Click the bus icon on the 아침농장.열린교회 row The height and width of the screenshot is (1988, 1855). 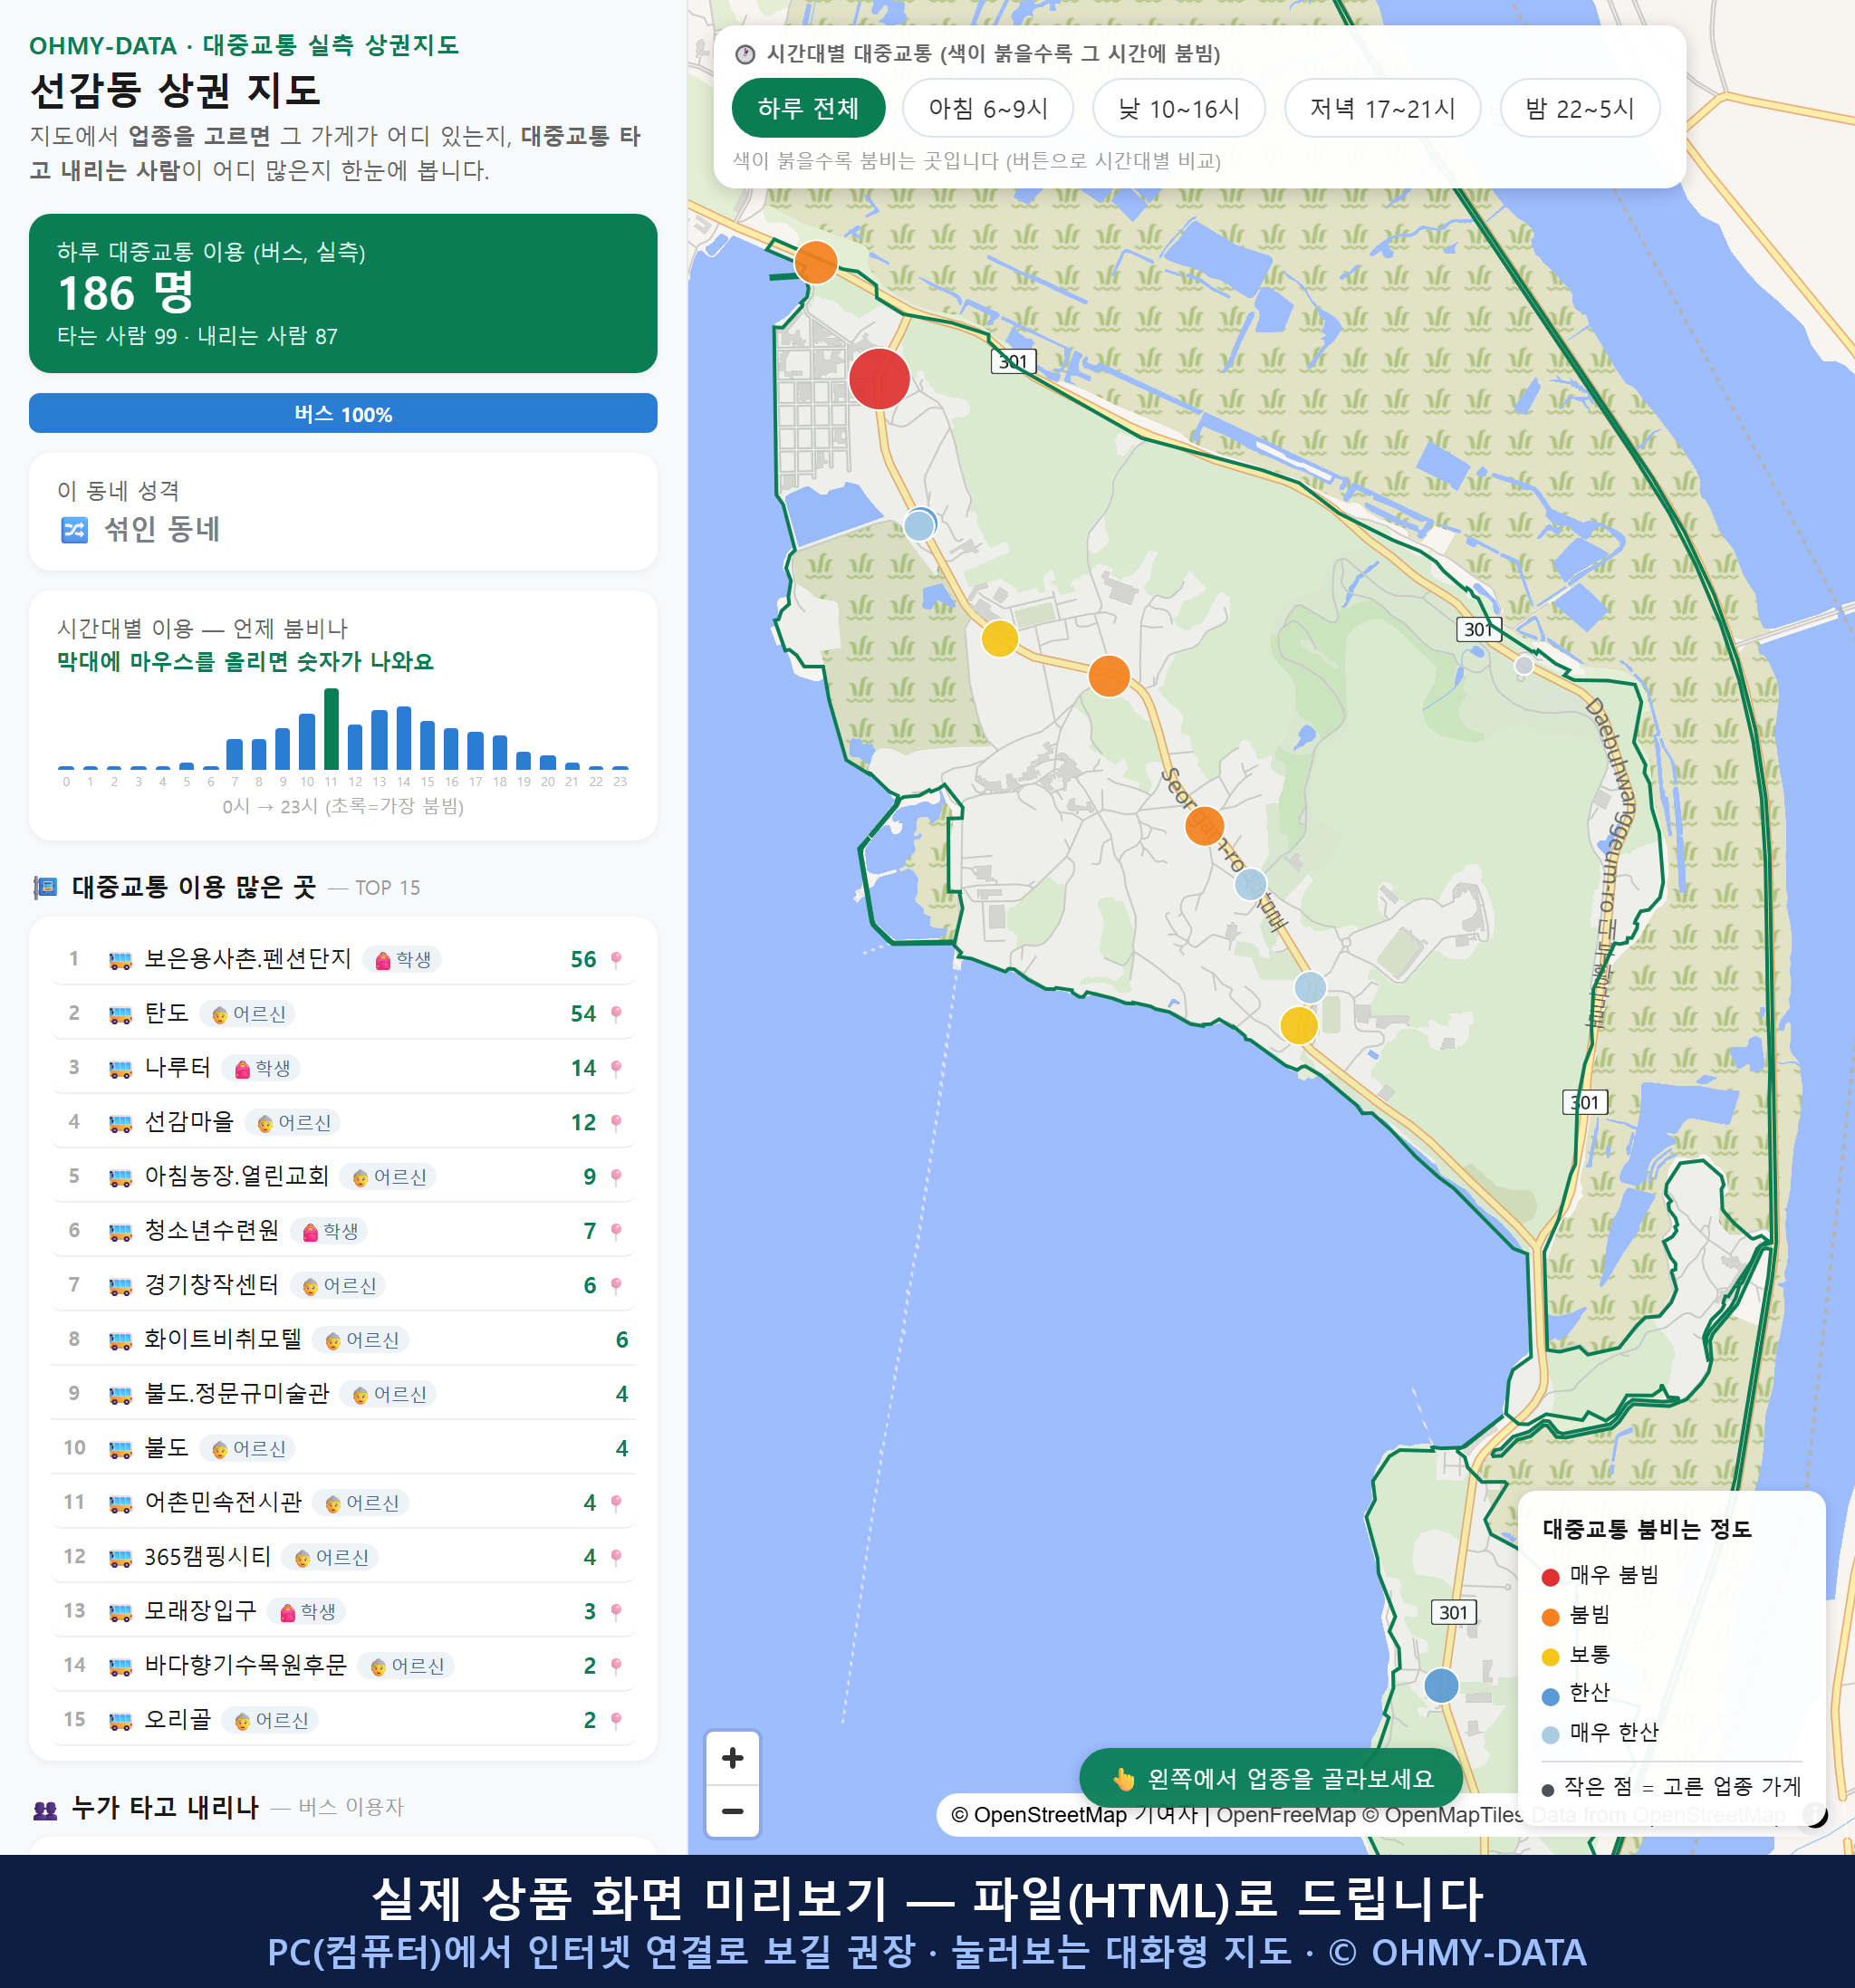click(120, 1178)
